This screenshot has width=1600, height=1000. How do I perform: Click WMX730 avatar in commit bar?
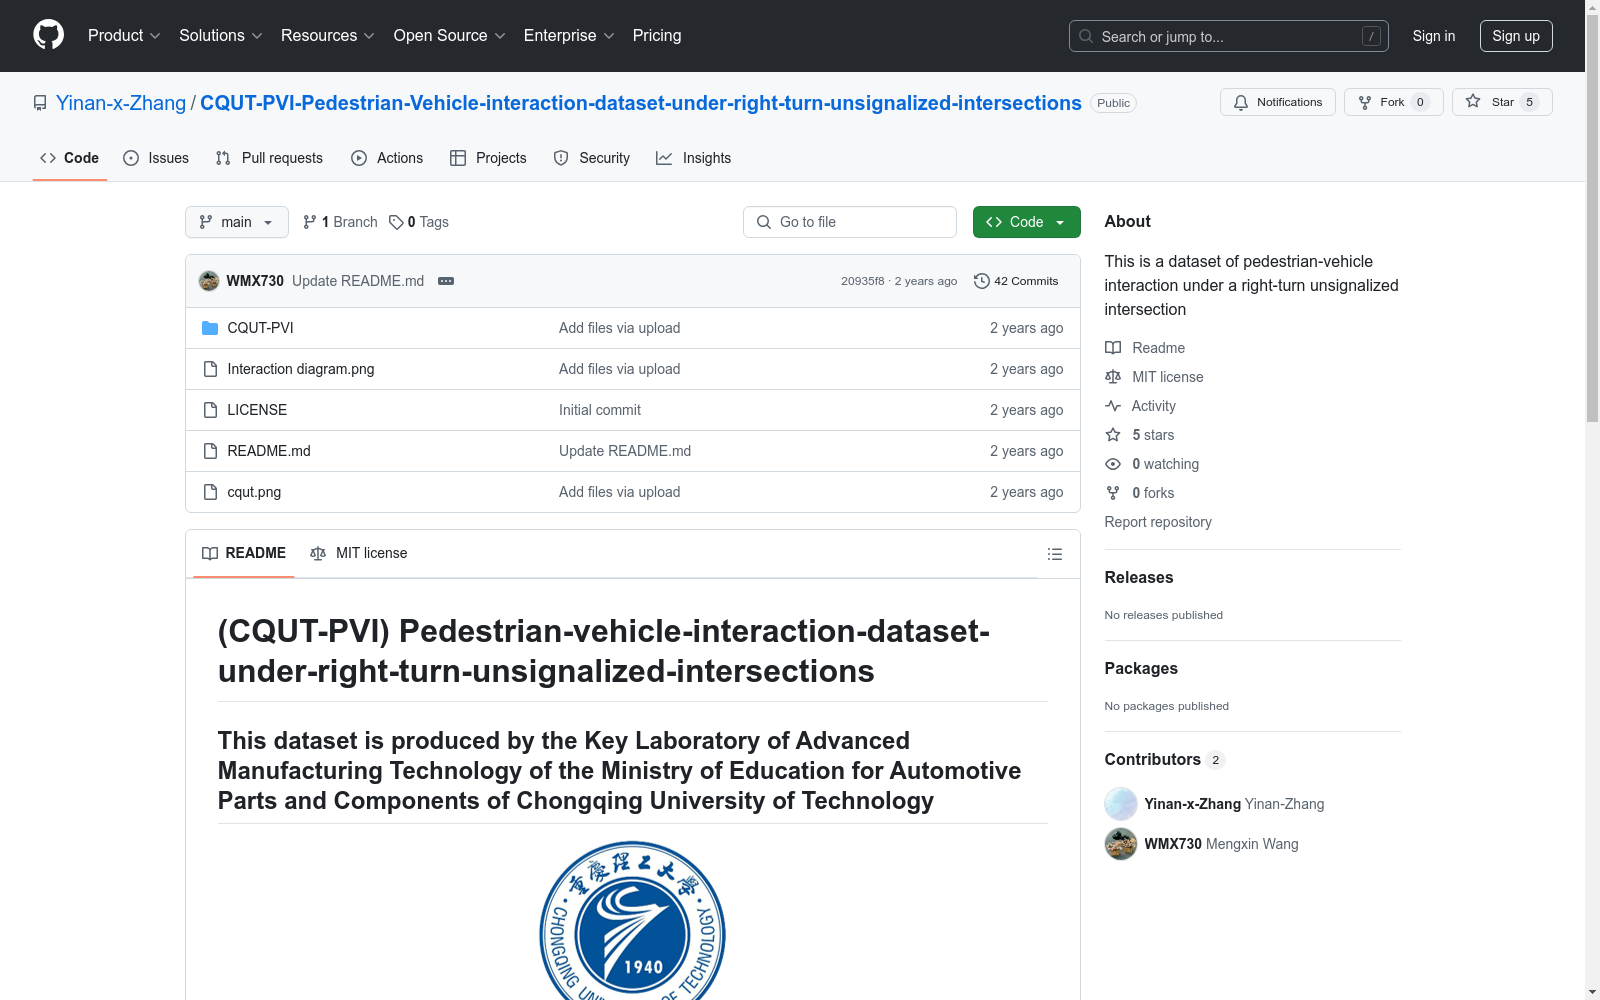[209, 281]
